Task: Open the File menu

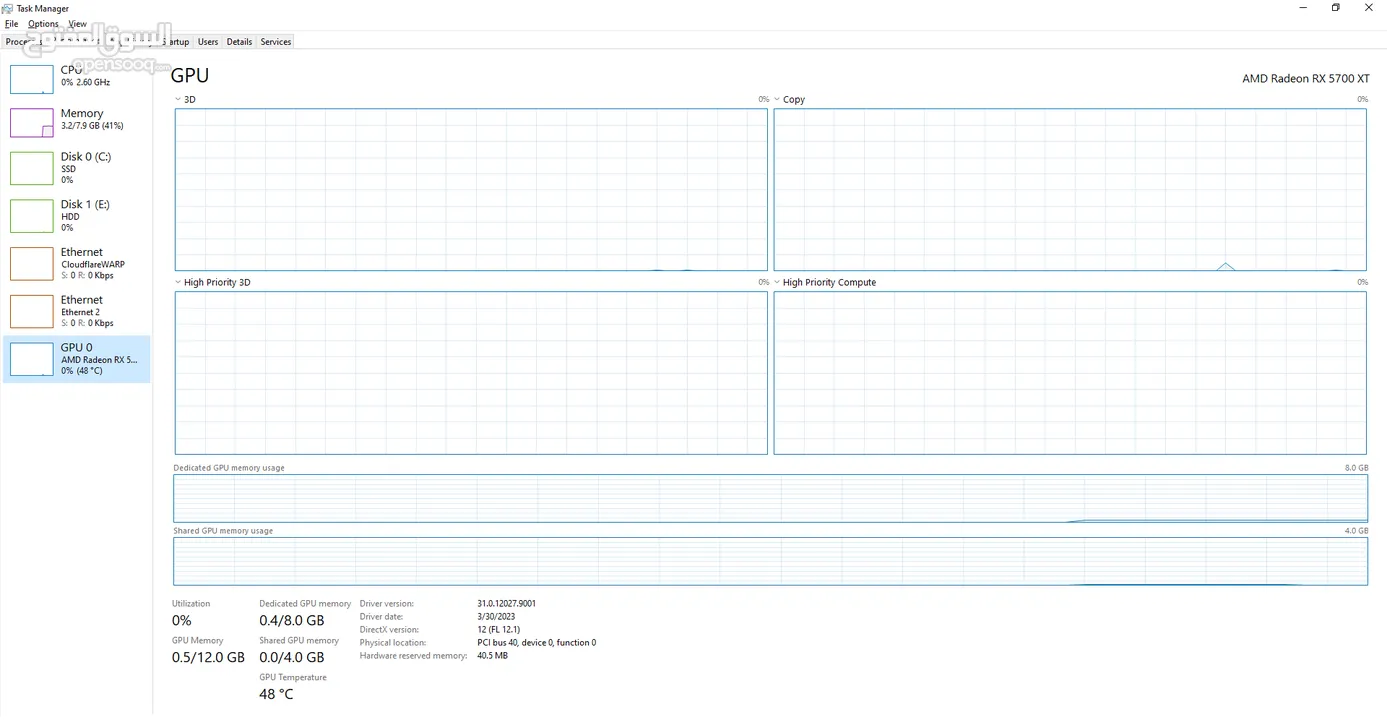Action: [12, 24]
